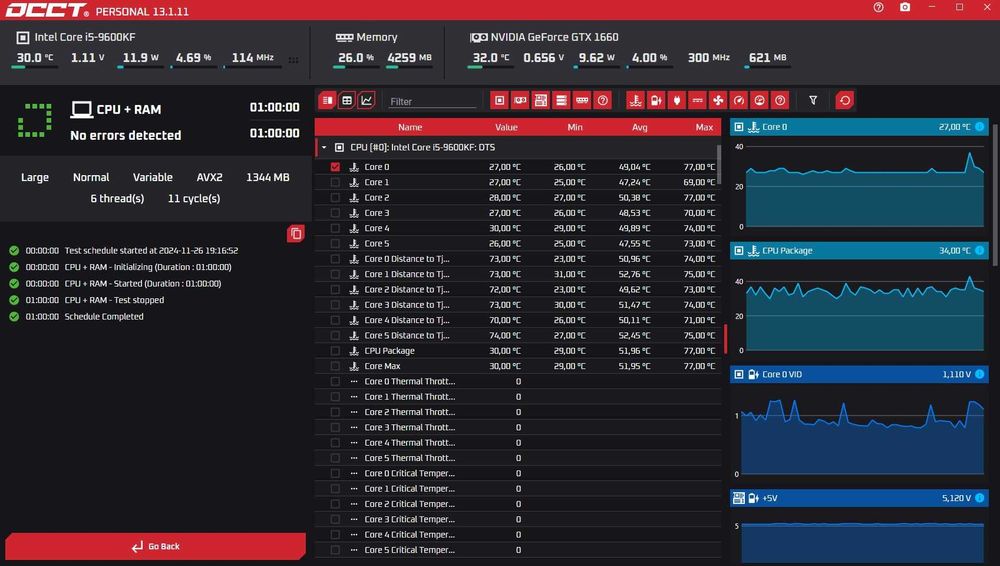The height and width of the screenshot is (566, 1000).
Task: Reset sensor min/max with refresh icon
Action: coord(844,100)
